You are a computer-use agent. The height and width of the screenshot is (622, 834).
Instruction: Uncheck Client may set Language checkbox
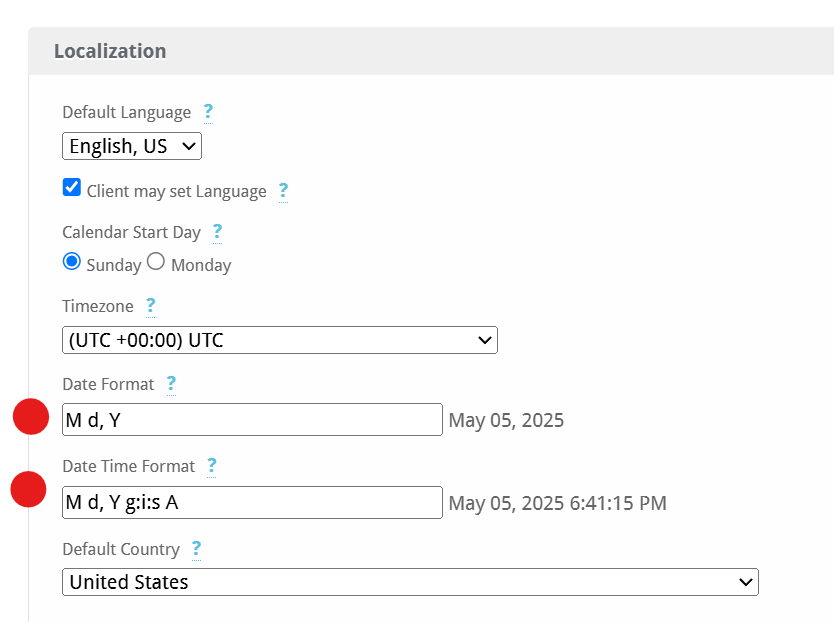72,187
